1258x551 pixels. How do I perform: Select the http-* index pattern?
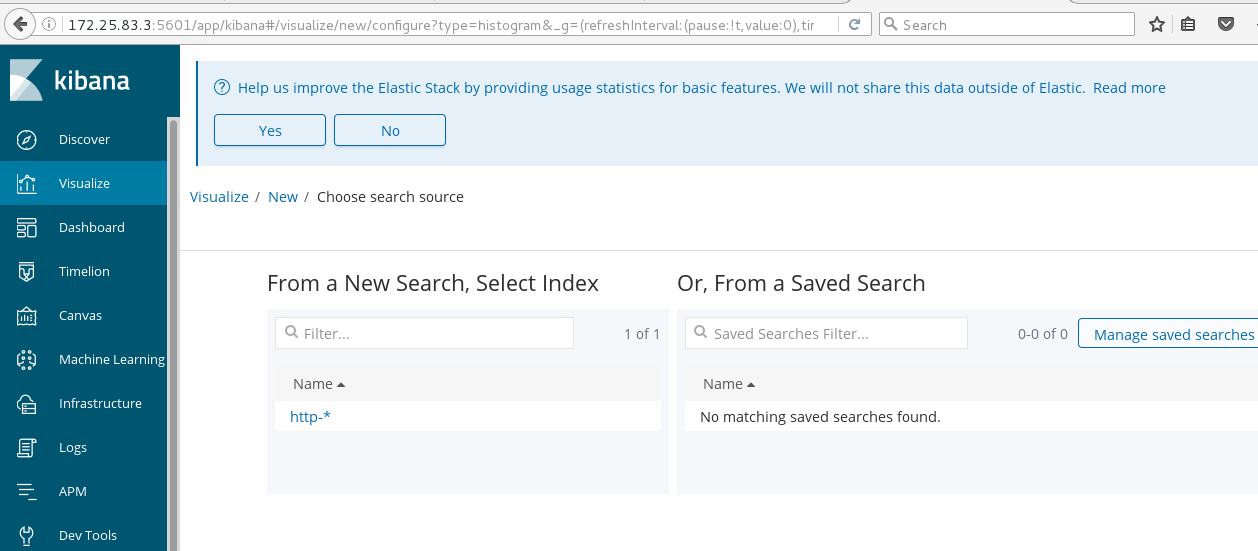click(x=310, y=416)
